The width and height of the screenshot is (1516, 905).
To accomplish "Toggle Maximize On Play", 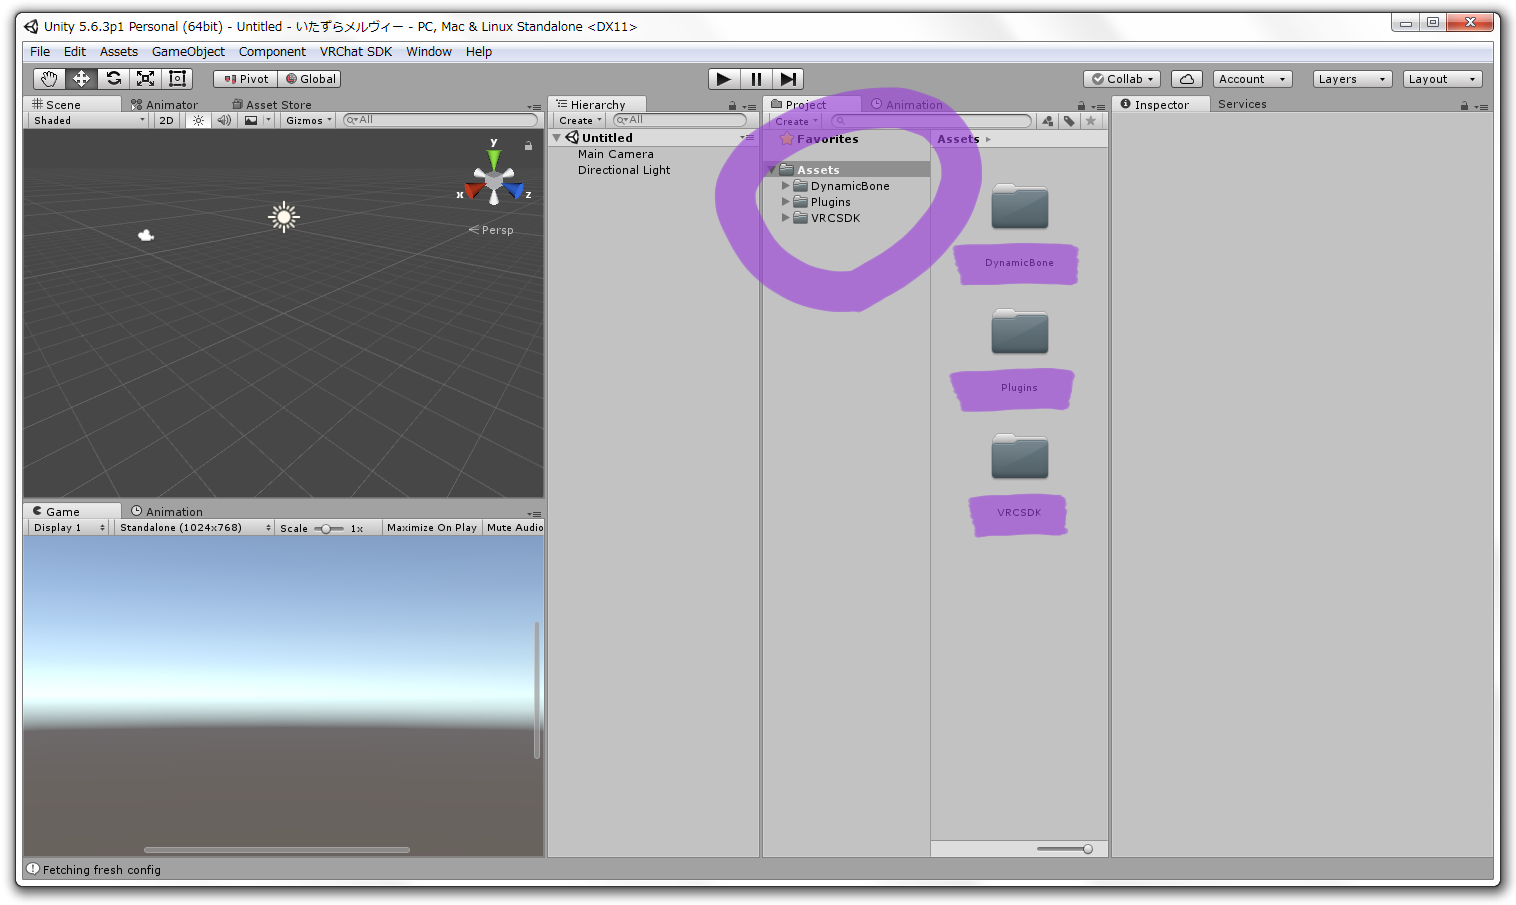I will (432, 527).
